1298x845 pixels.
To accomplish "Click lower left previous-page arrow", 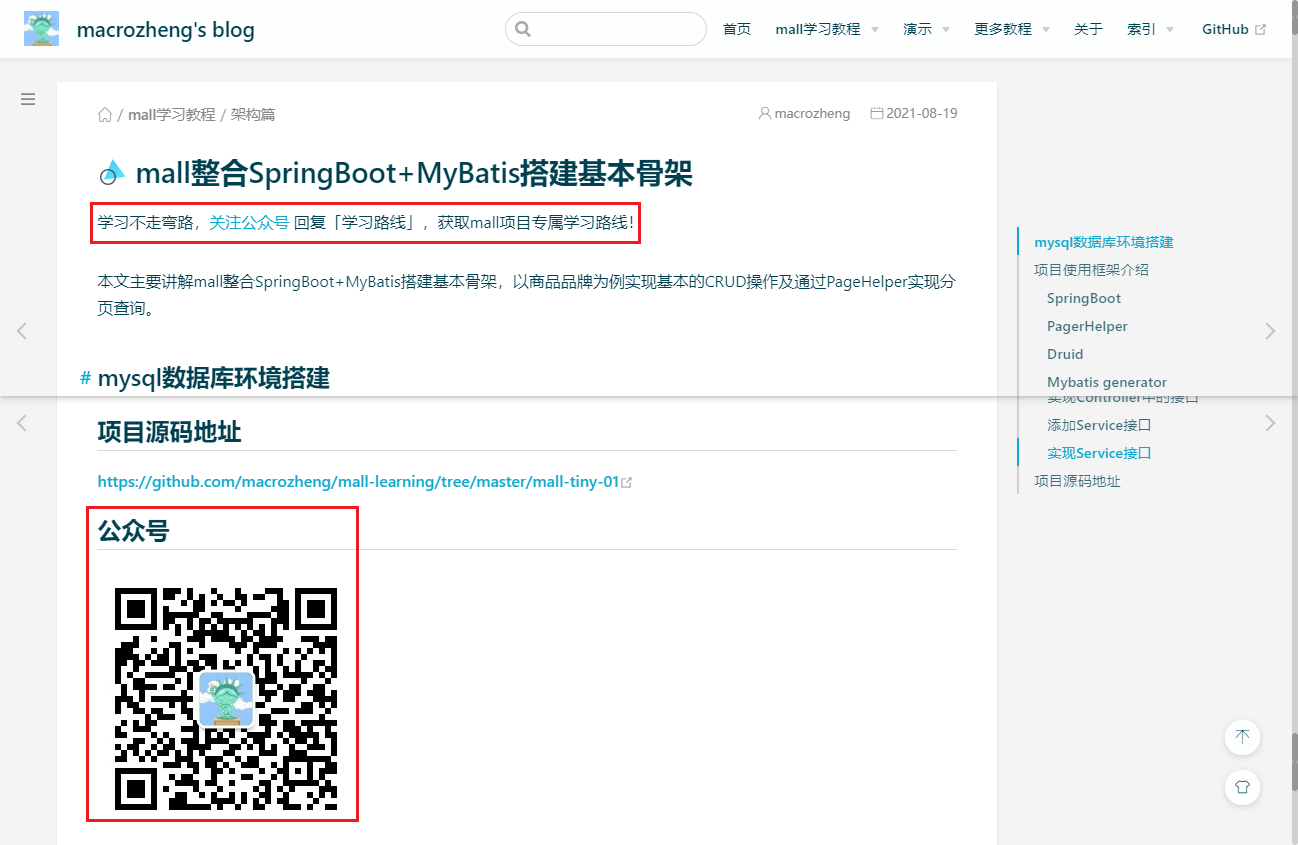I will click(22, 423).
